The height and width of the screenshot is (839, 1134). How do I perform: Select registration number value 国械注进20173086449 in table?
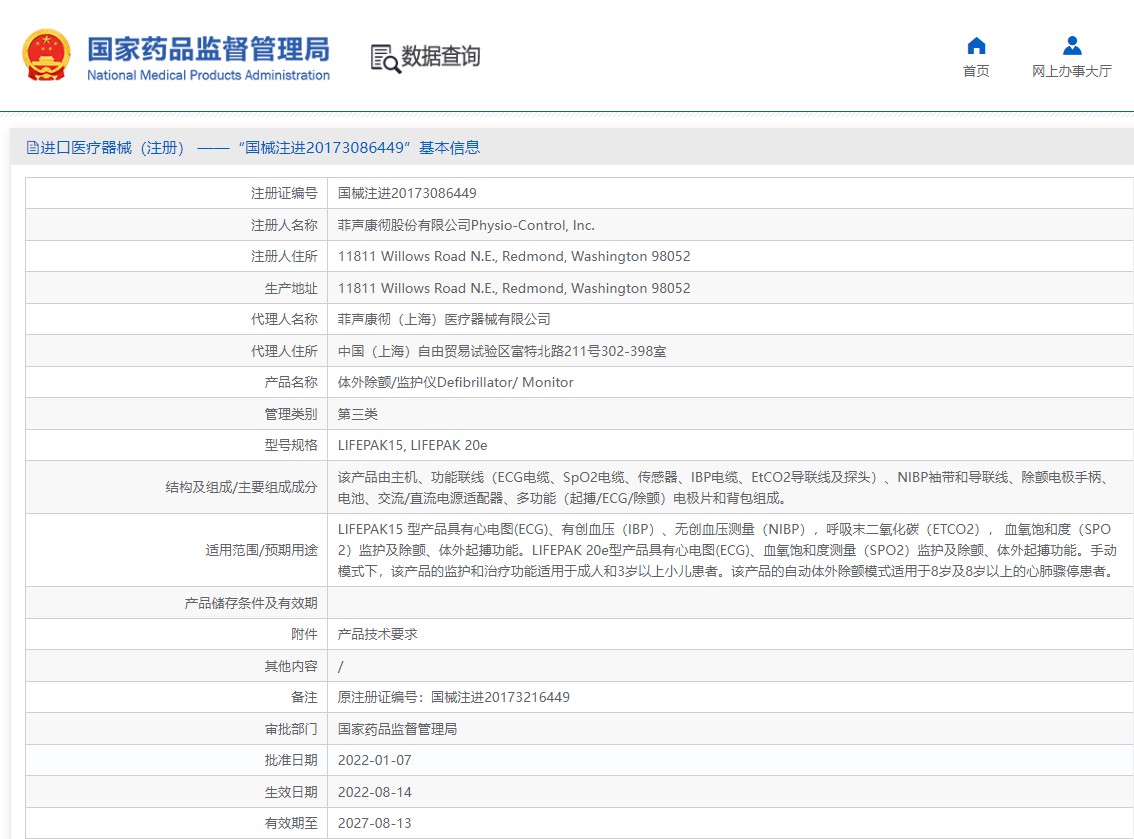(407, 193)
